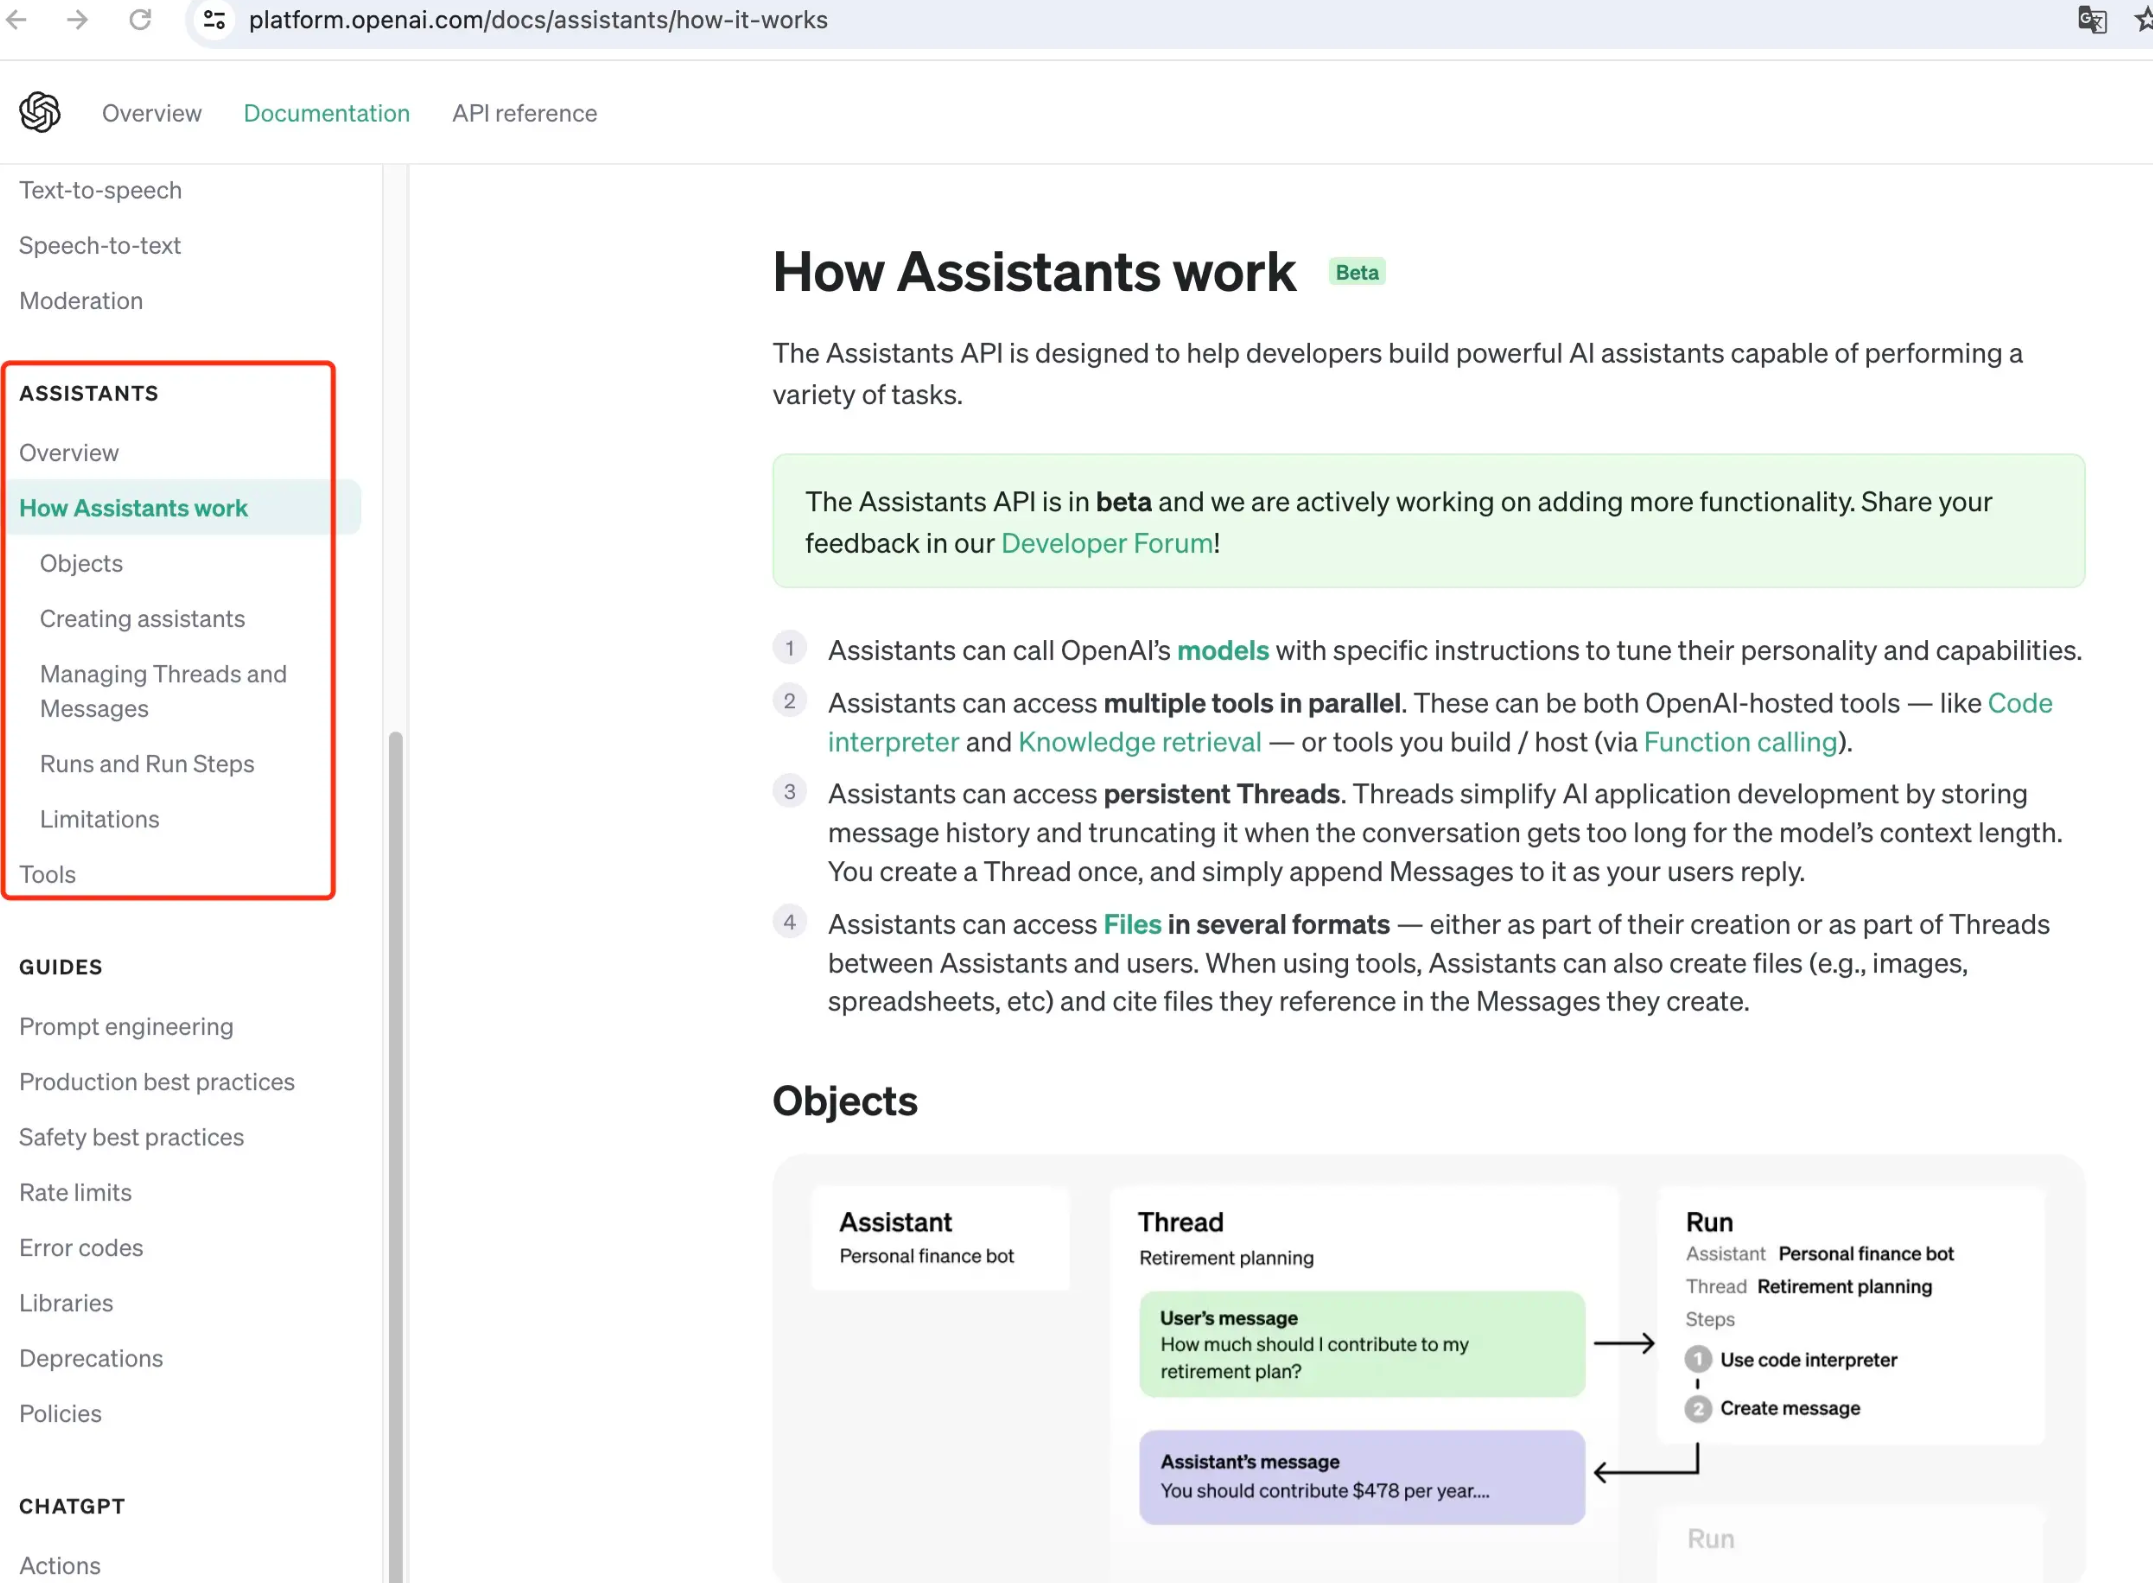Open Objects subsection in sidebar
The image size is (2153, 1583).
81,563
